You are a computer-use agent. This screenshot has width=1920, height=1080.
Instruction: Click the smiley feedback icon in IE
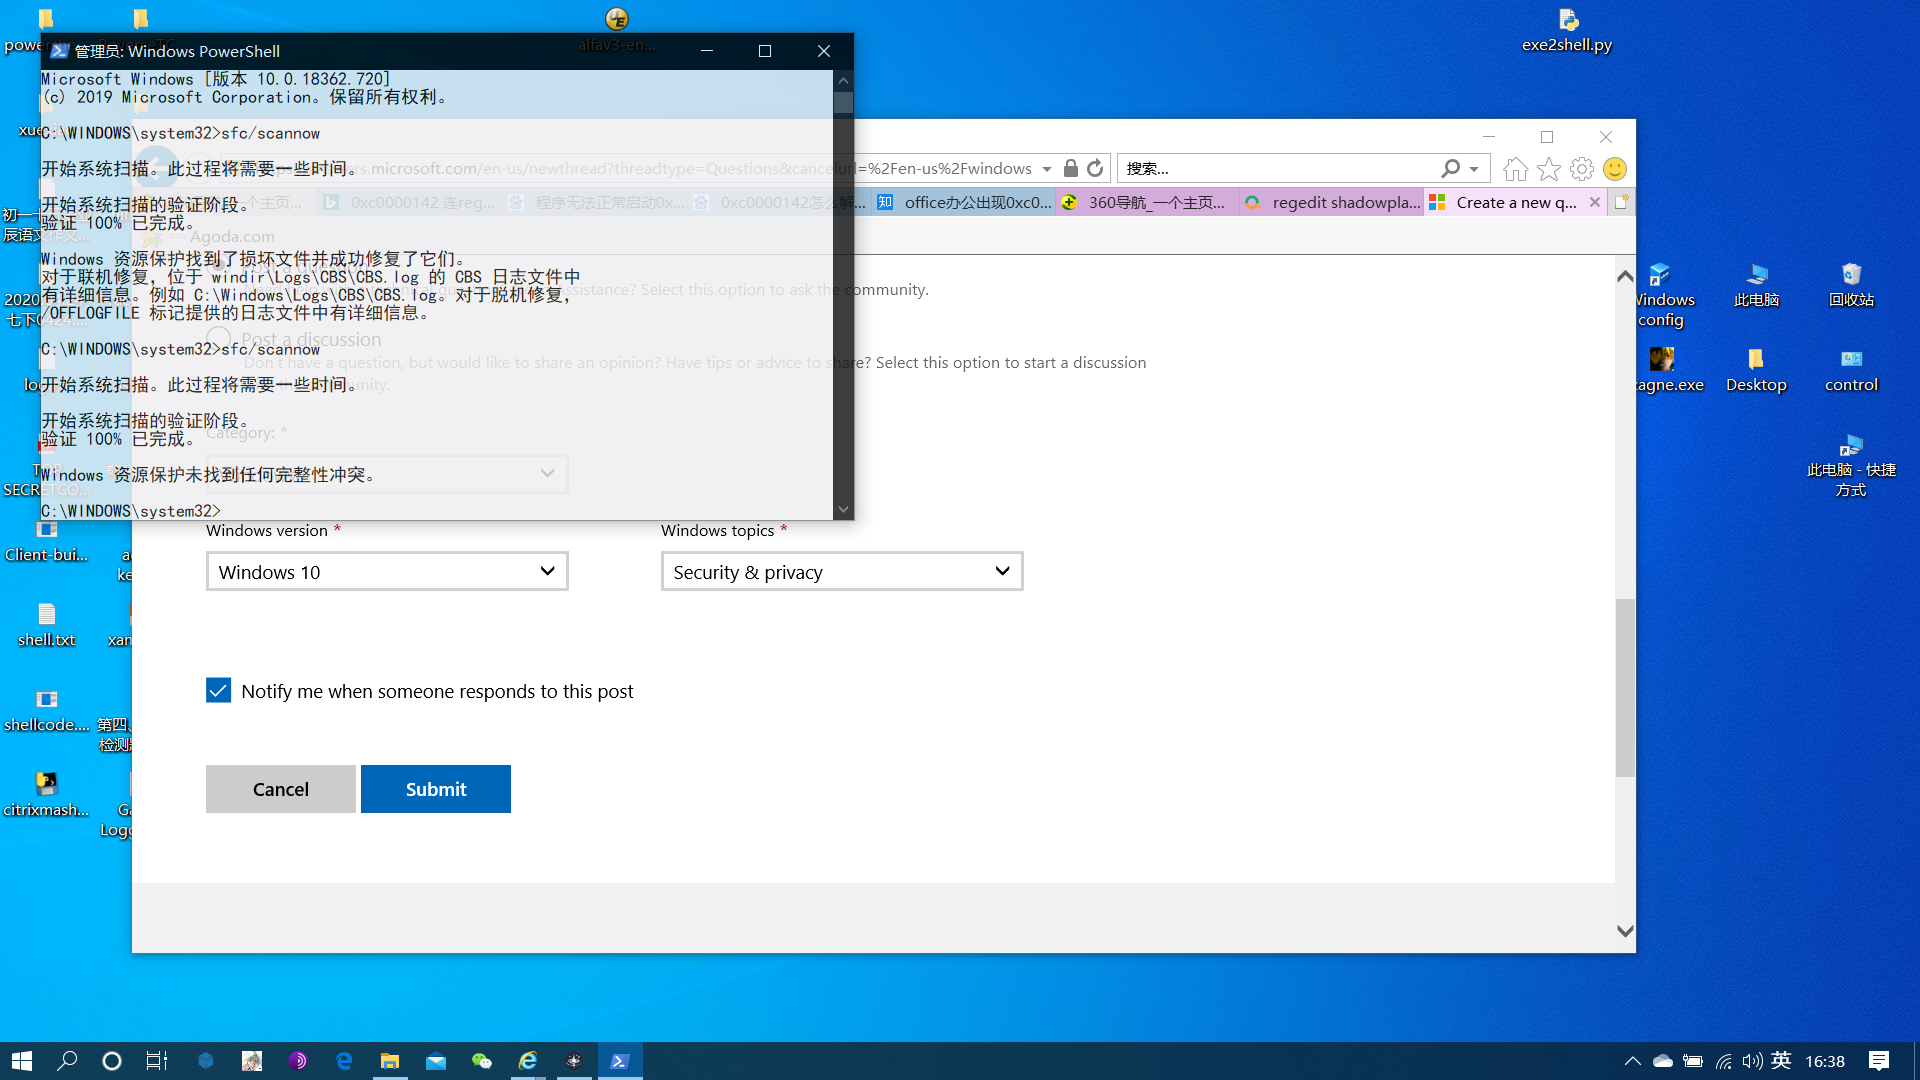tap(1614, 169)
